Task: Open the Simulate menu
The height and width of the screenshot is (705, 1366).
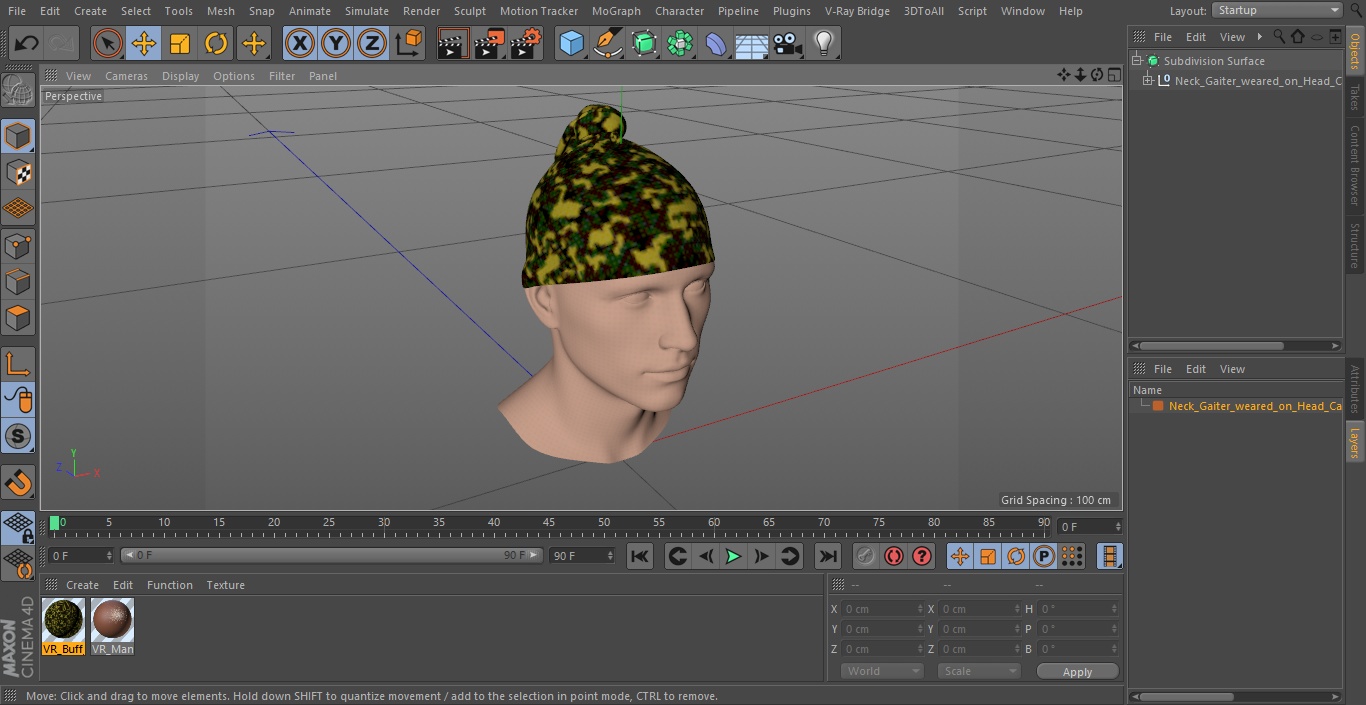Action: click(x=367, y=11)
